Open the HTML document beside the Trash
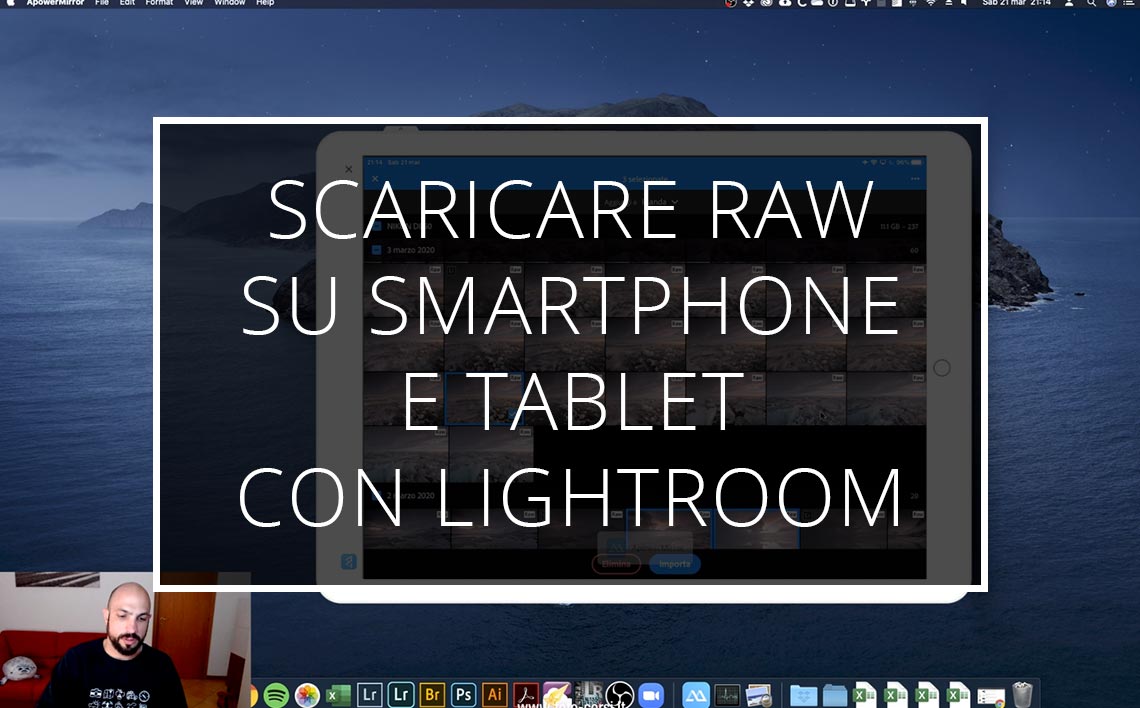Viewport: 1140px width, 708px height. [x=991, y=696]
